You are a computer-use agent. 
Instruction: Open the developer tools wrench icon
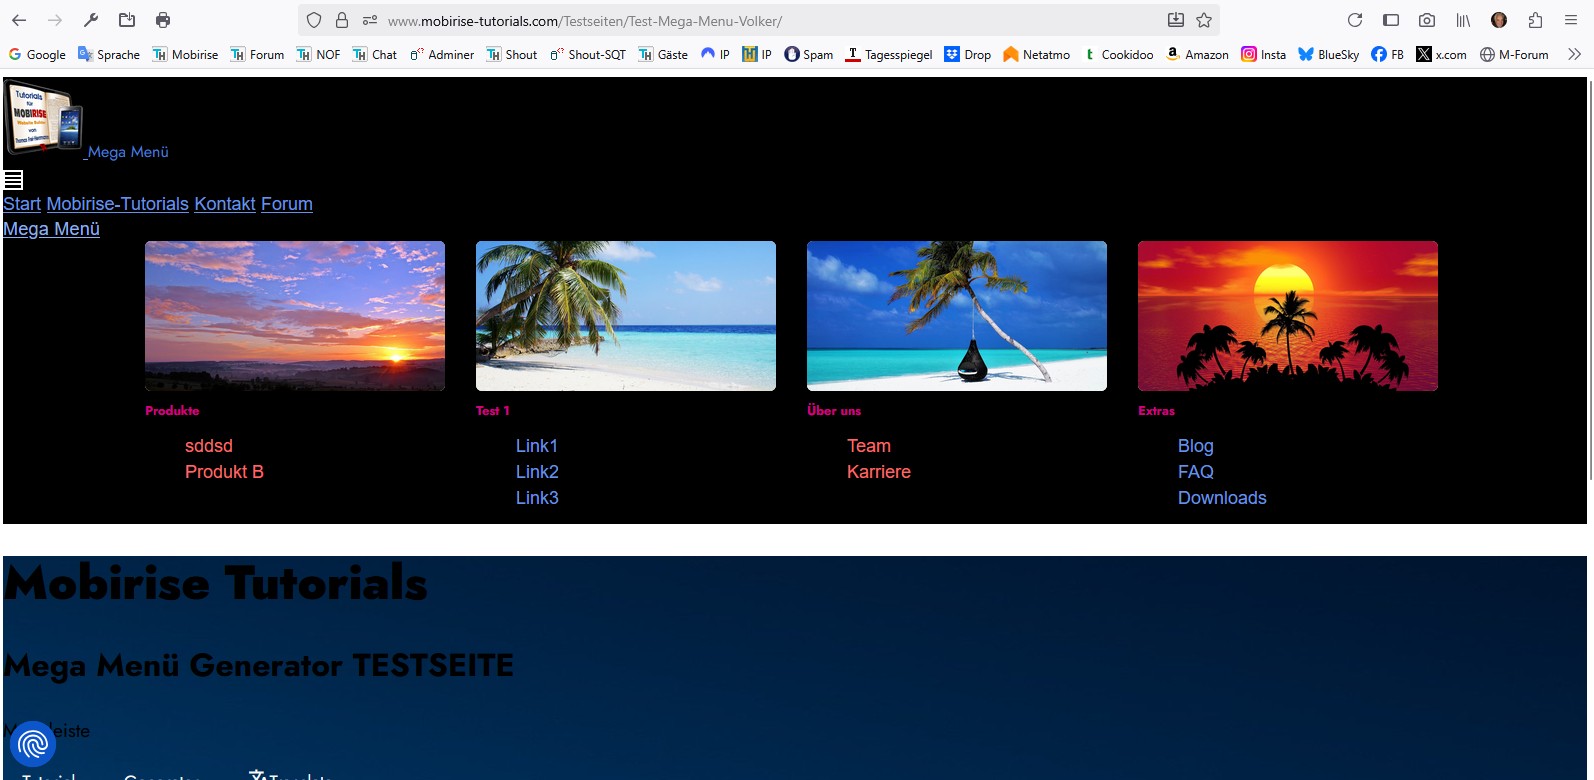91,20
